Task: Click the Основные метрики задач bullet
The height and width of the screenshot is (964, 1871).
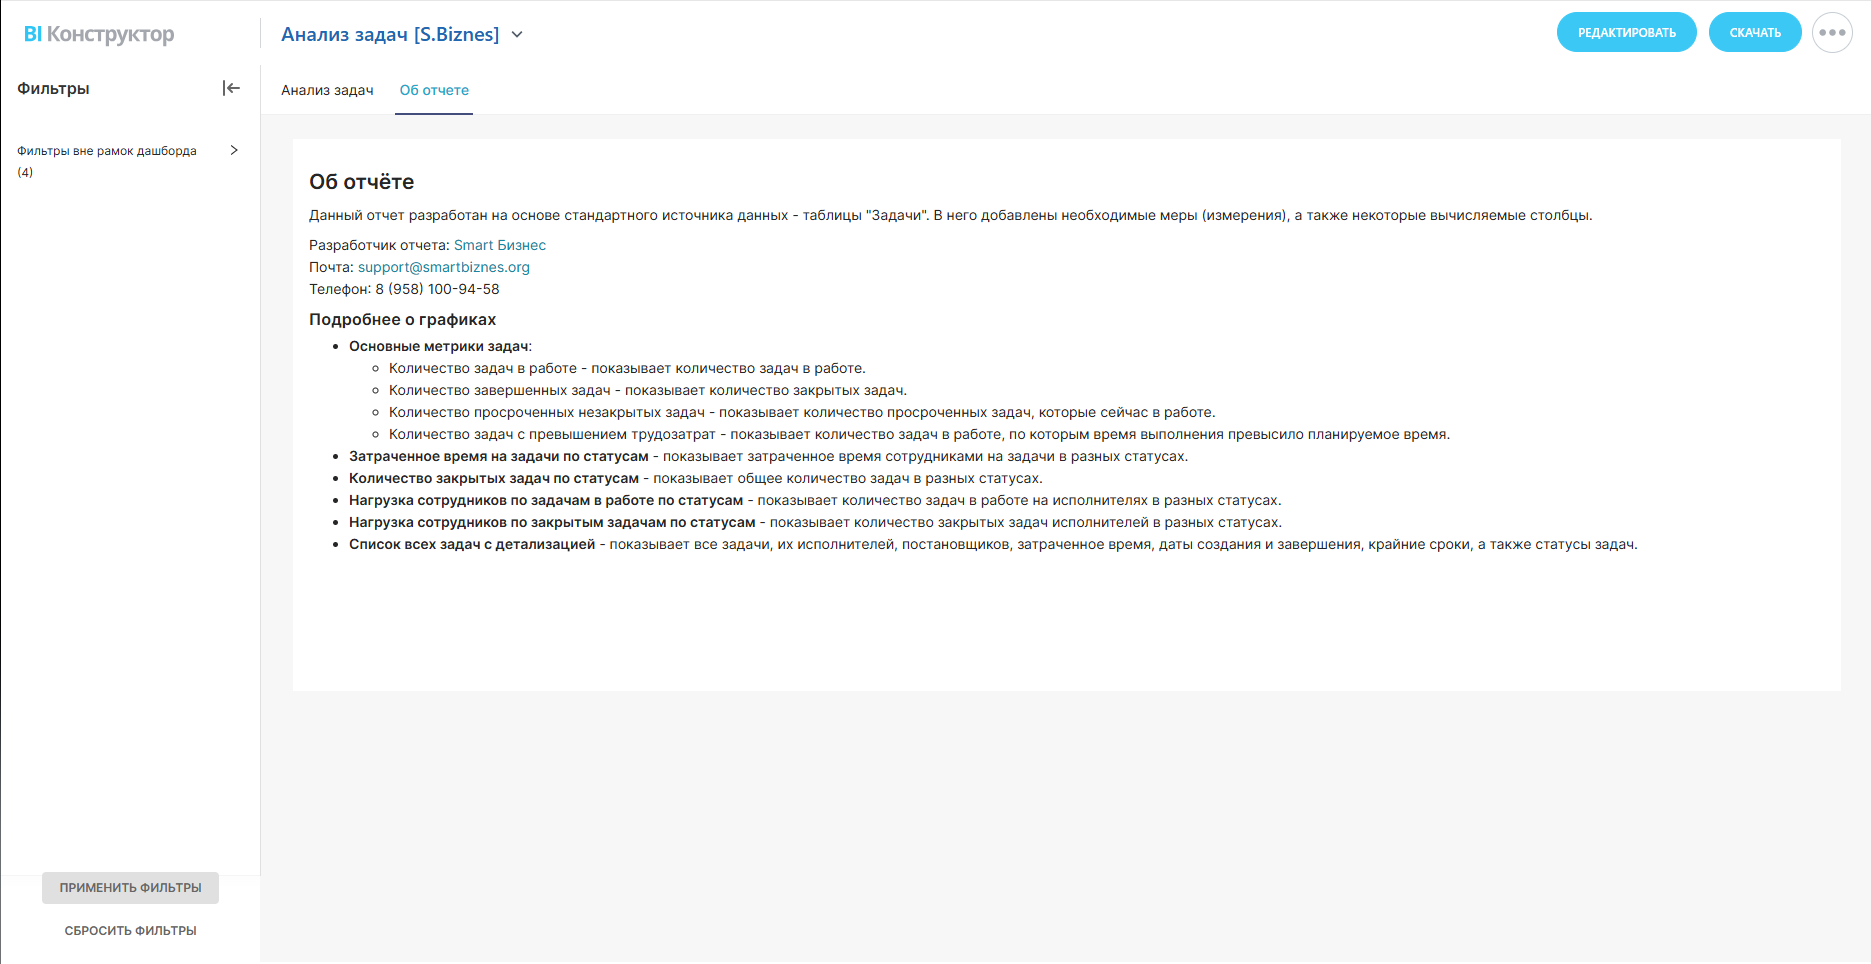Action: click(x=438, y=346)
